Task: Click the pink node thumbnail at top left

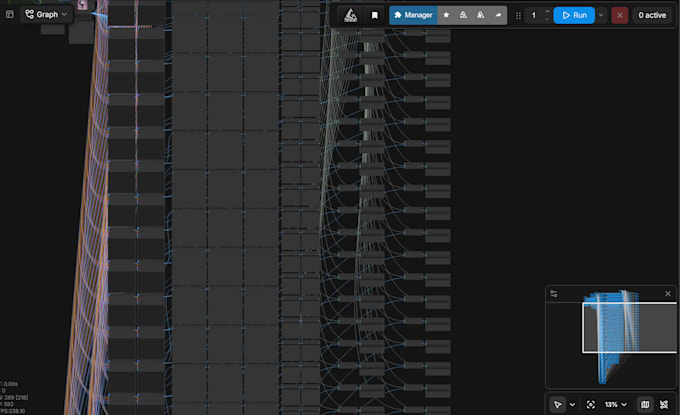Action: [x=82, y=5]
